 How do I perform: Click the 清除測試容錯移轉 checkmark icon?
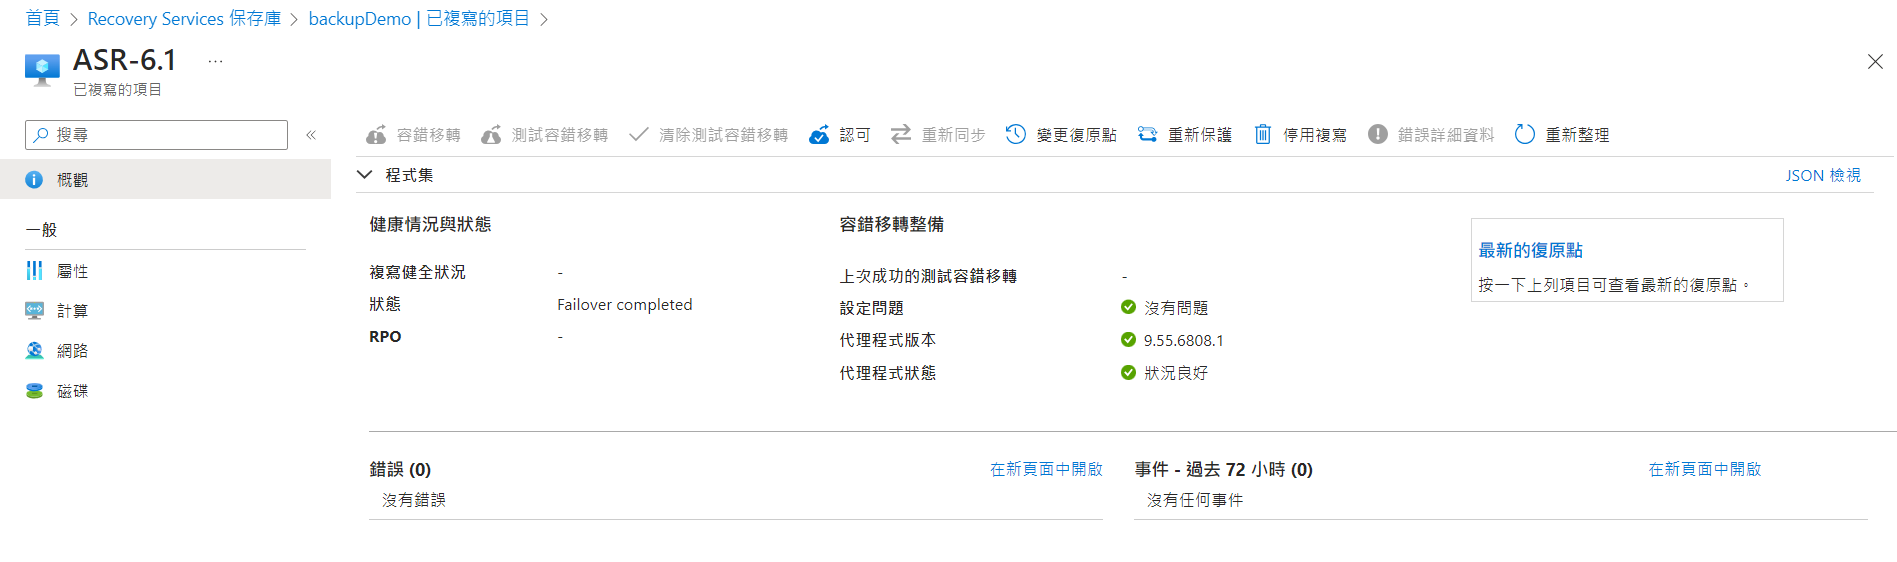639,134
